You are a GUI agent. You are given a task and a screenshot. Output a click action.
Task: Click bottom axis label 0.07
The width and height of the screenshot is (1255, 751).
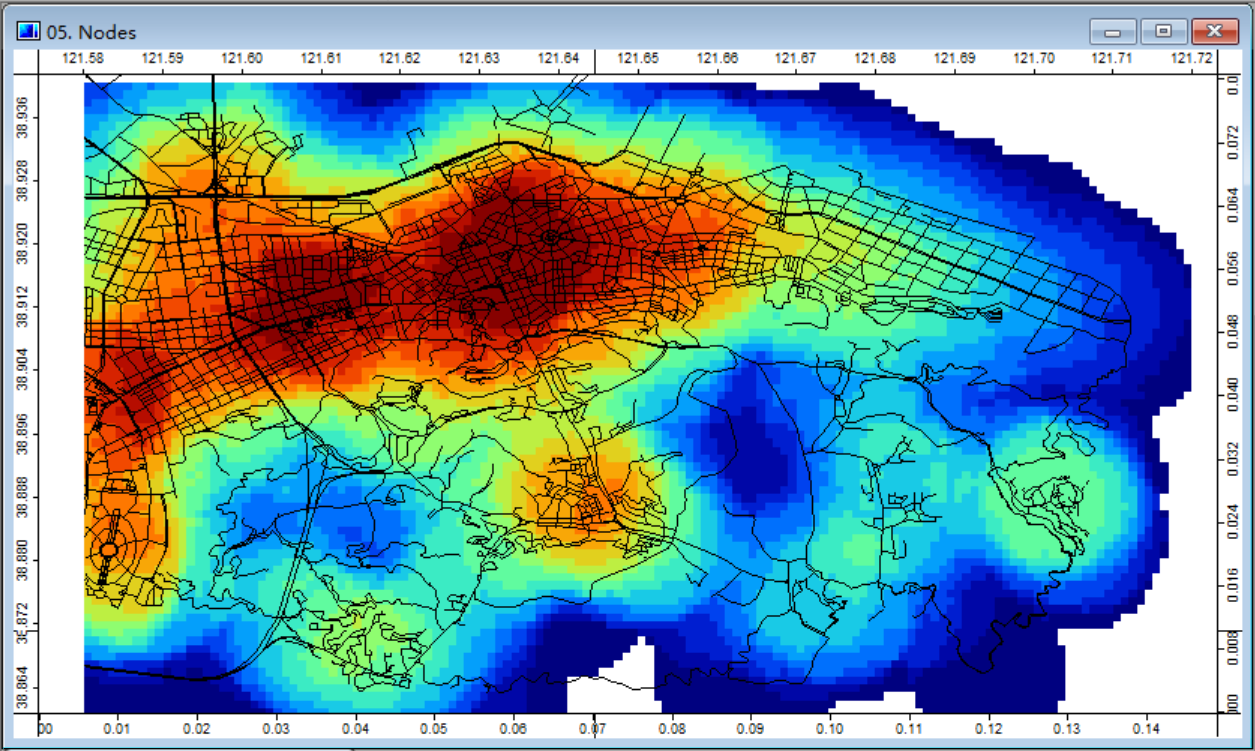[593, 731]
